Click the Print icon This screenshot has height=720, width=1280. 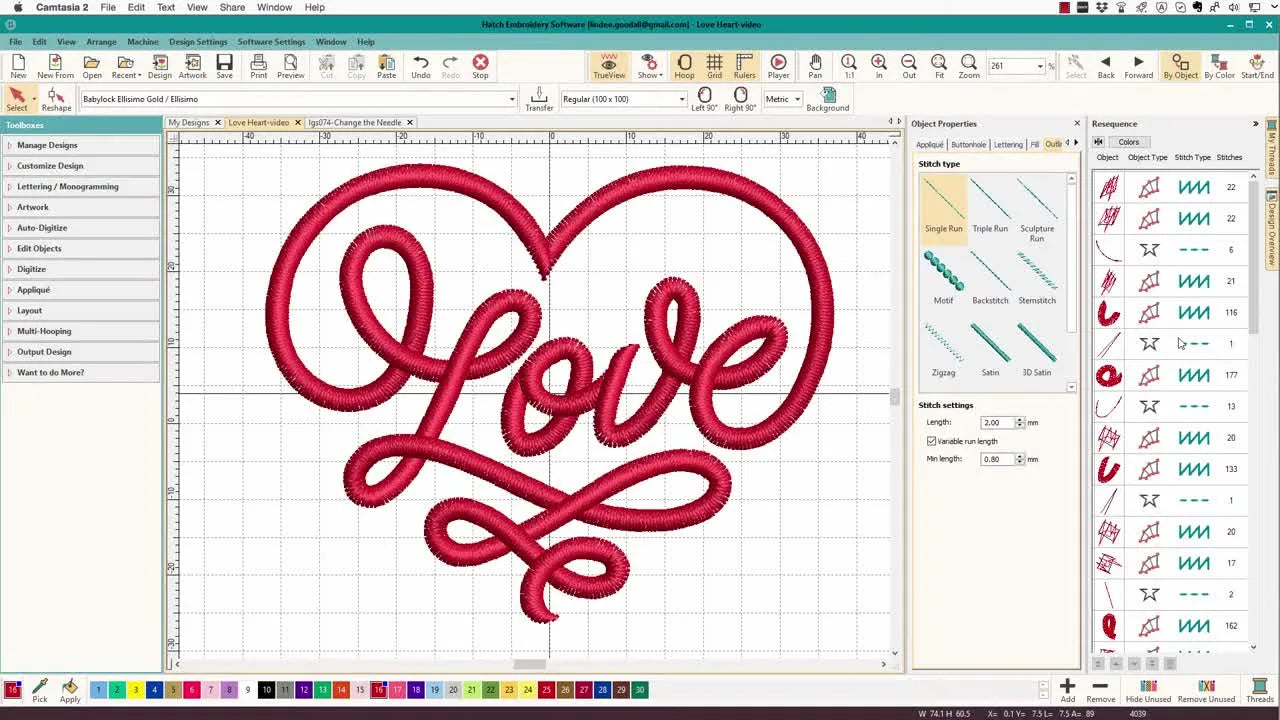[259, 67]
